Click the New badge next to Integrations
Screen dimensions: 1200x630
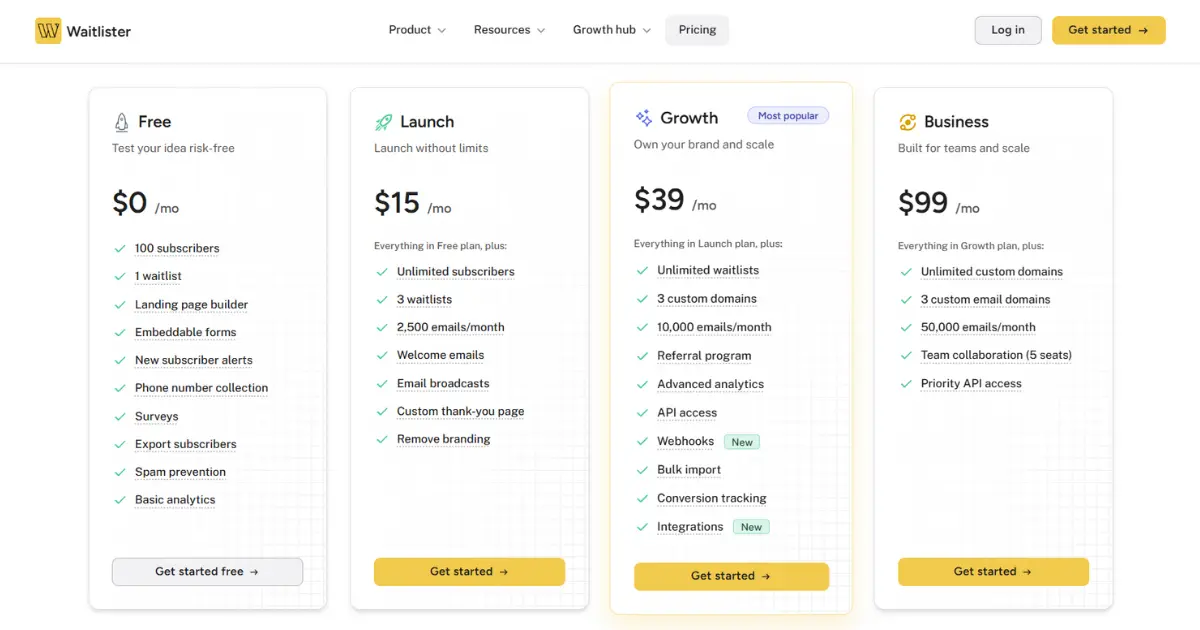[x=751, y=526]
